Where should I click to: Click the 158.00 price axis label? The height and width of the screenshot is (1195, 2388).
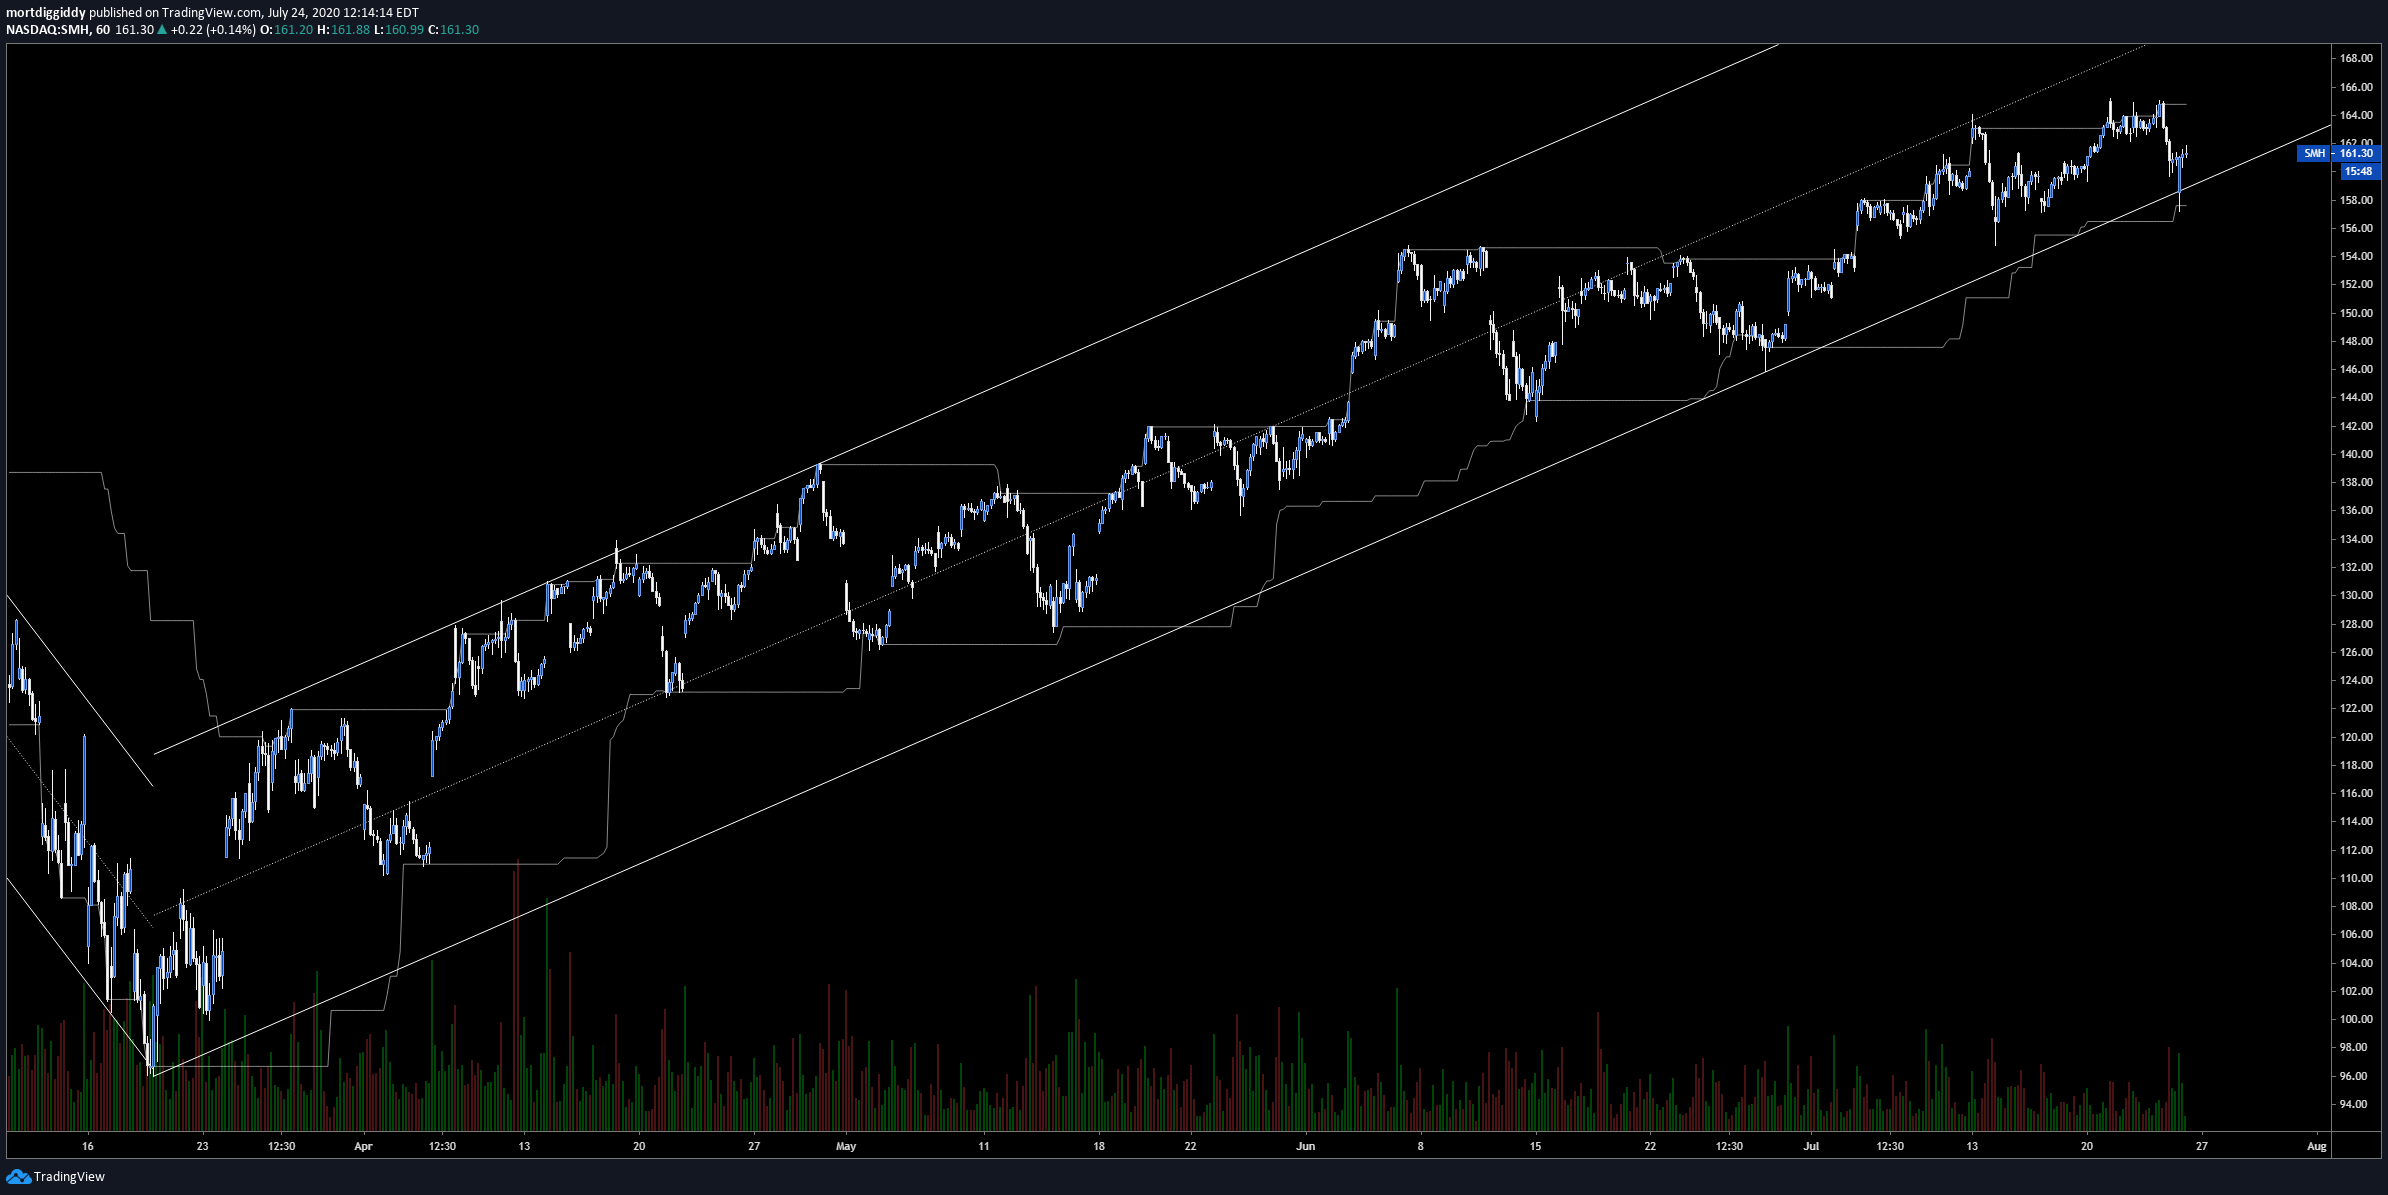tap(2355, 200)
